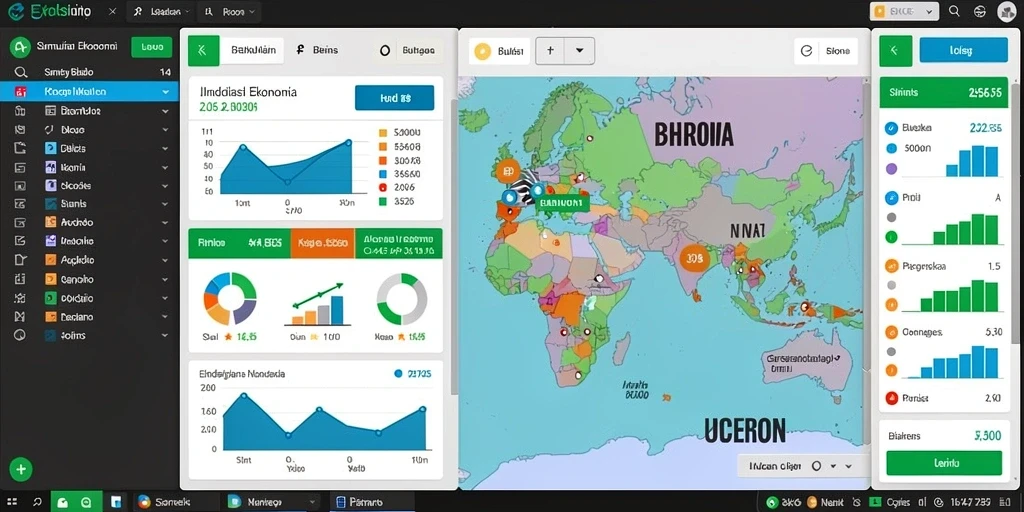Click the map plus zoom button

click(550, 51)
